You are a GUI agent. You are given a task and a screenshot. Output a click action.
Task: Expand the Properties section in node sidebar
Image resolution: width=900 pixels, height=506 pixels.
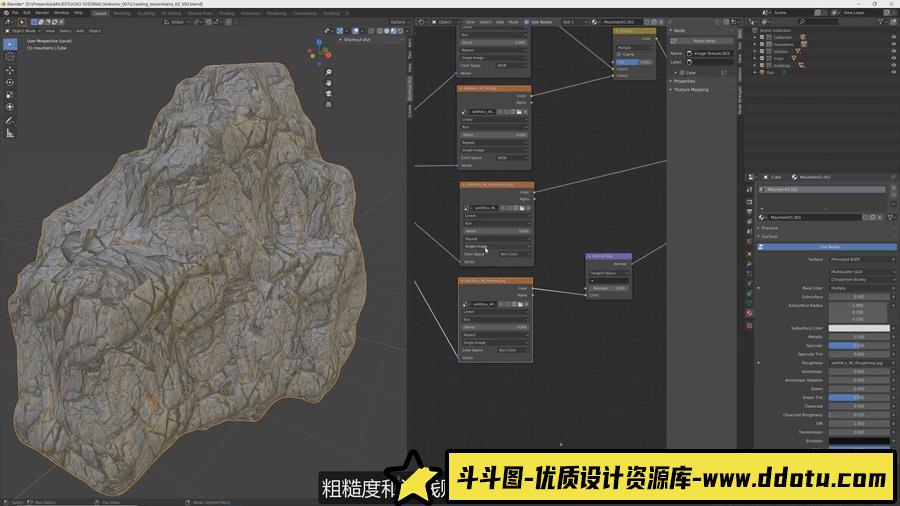click(x=684, y=81)
